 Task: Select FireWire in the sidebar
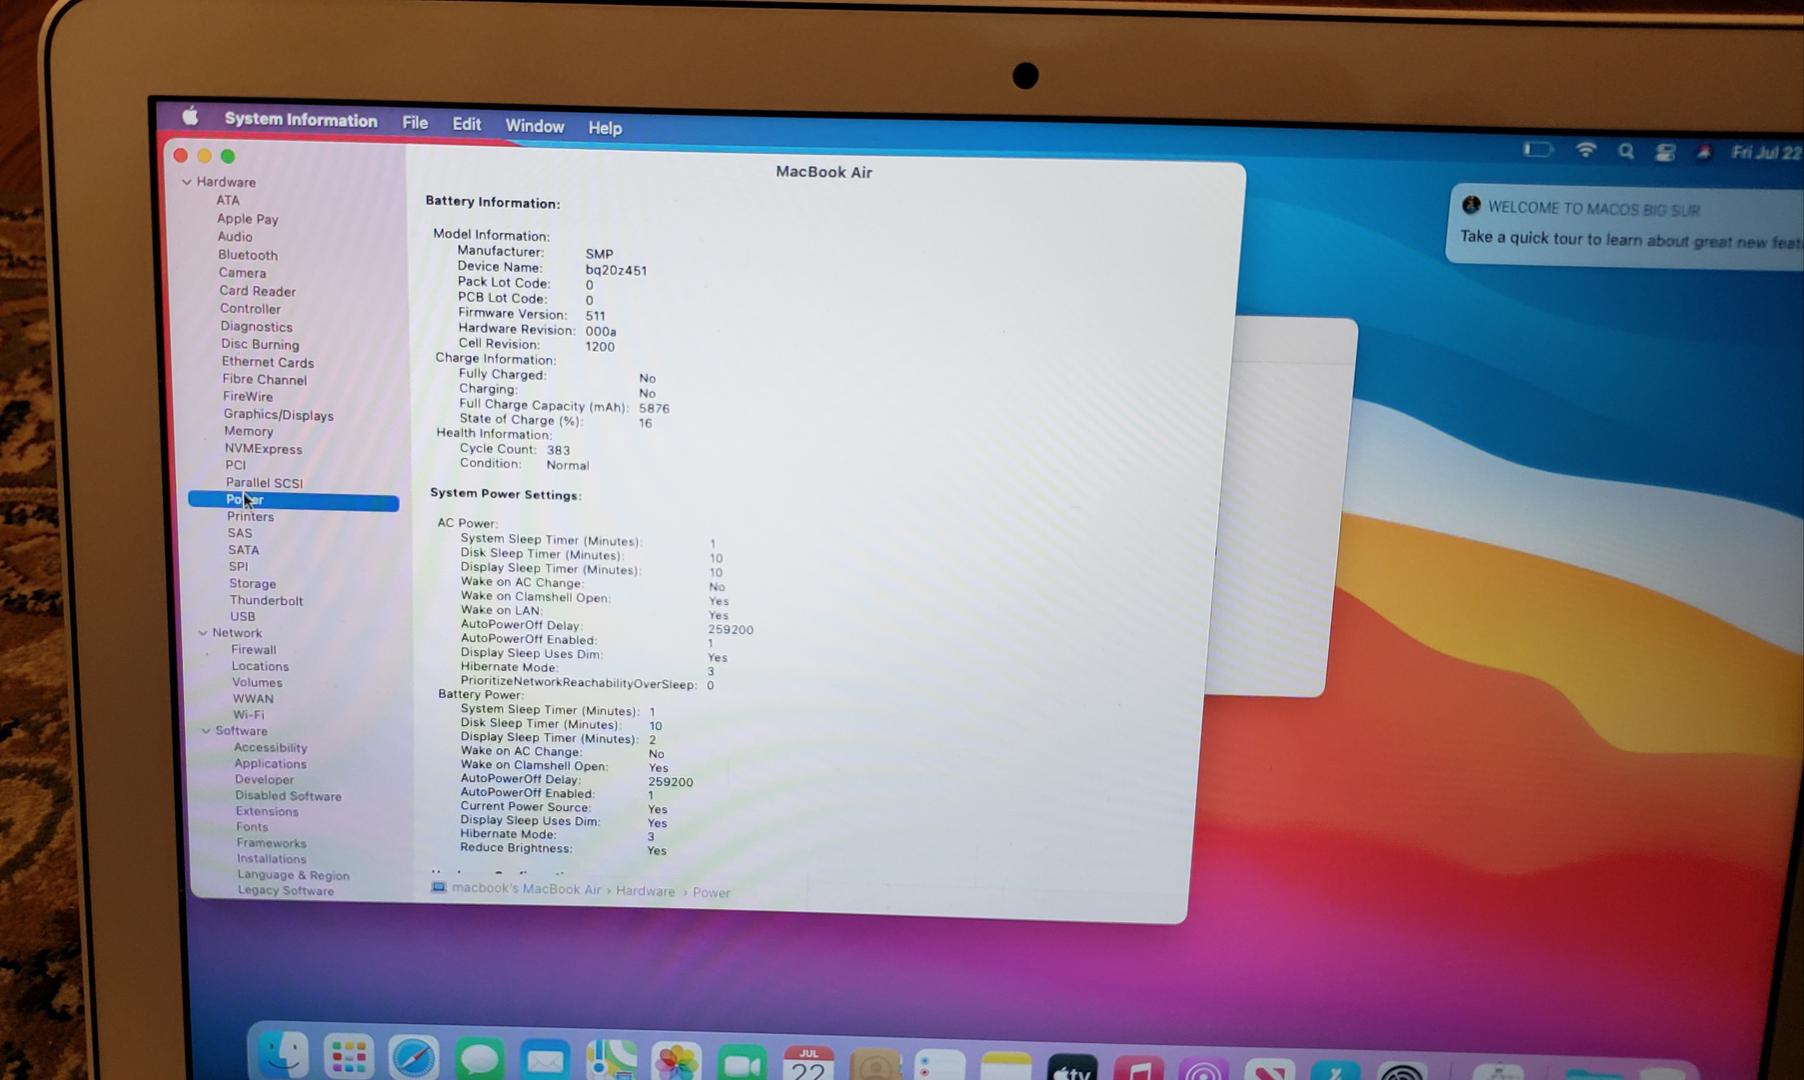[x=248, y=397]
